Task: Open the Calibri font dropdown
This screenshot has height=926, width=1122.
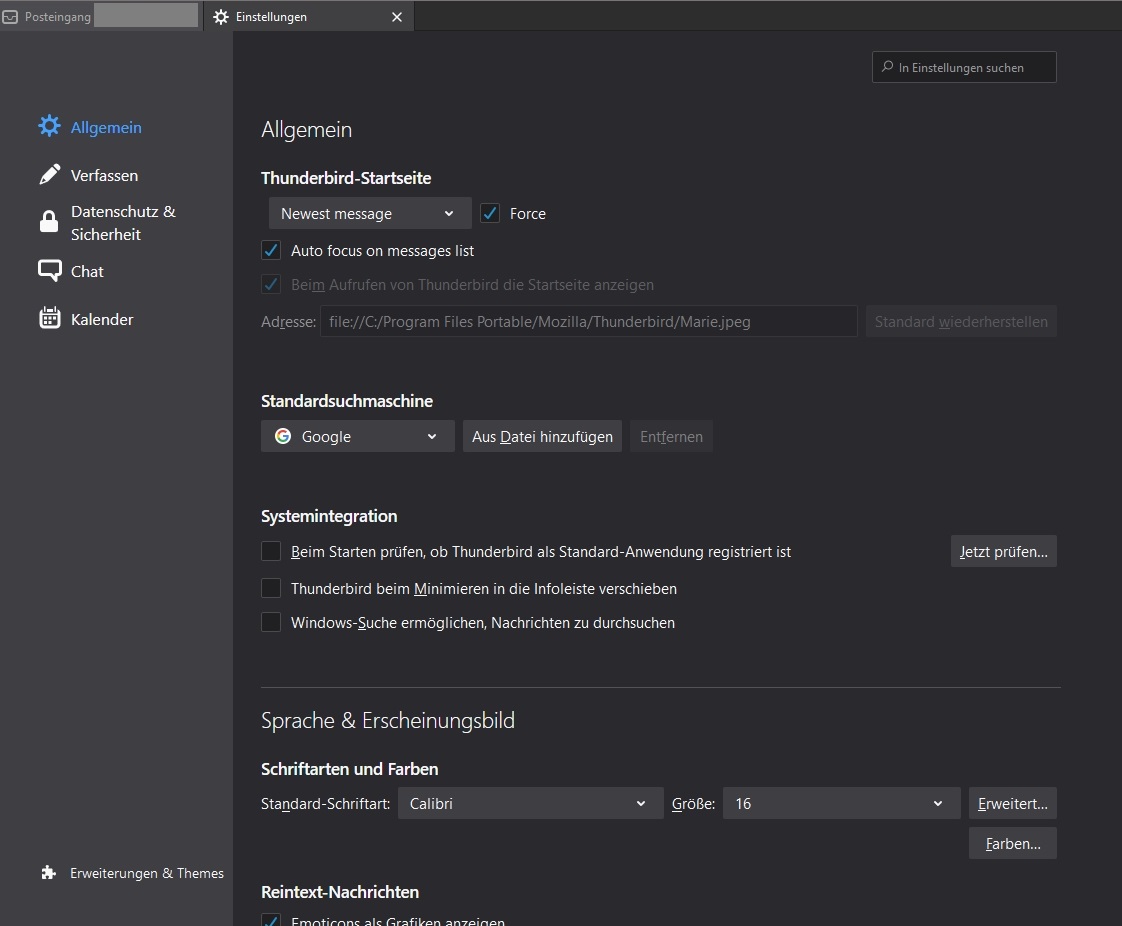Action: (x=530, y=803)
